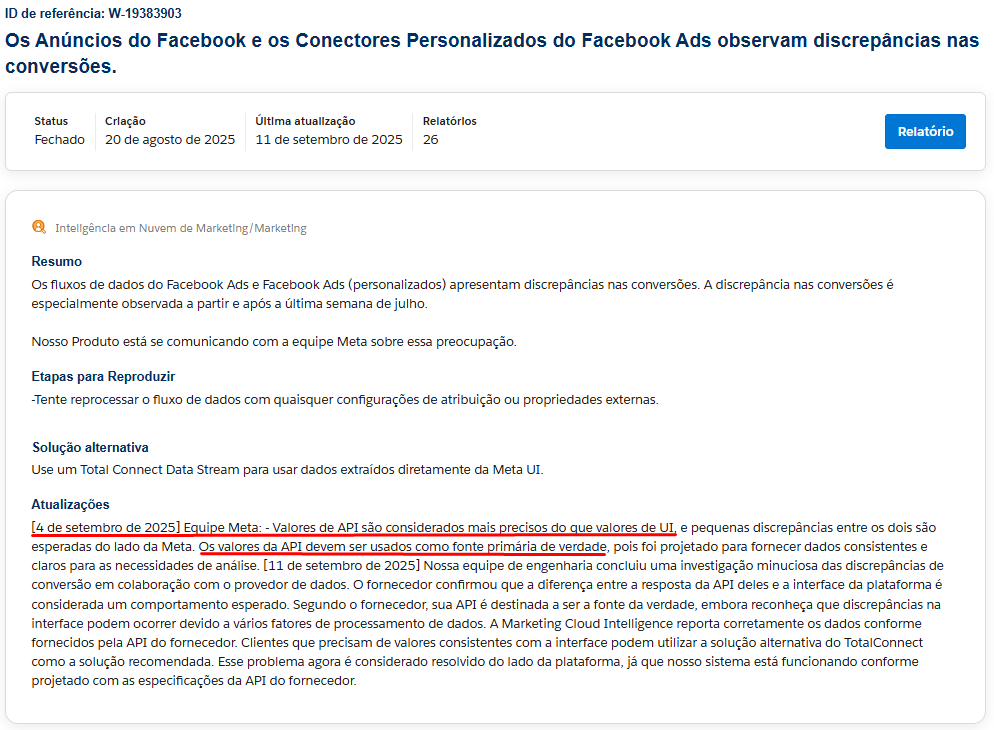Select the Fechado status value

coord(60,140)
